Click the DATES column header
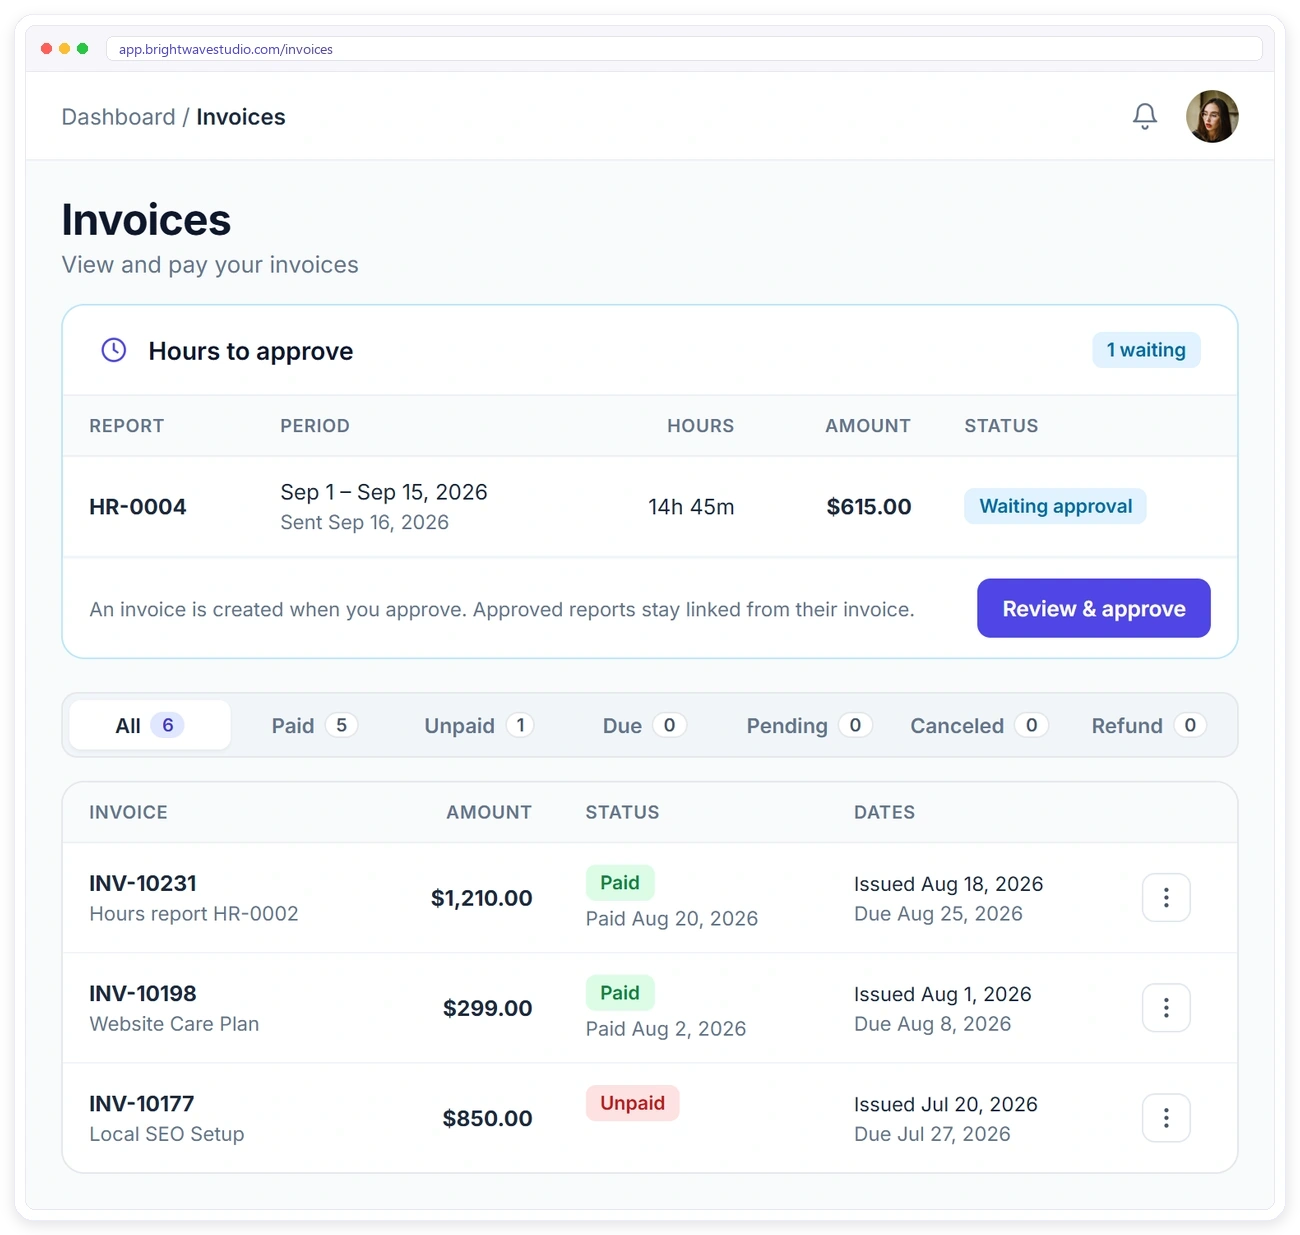This screenshot has width=1300, height=1235. tap(884, 812)
